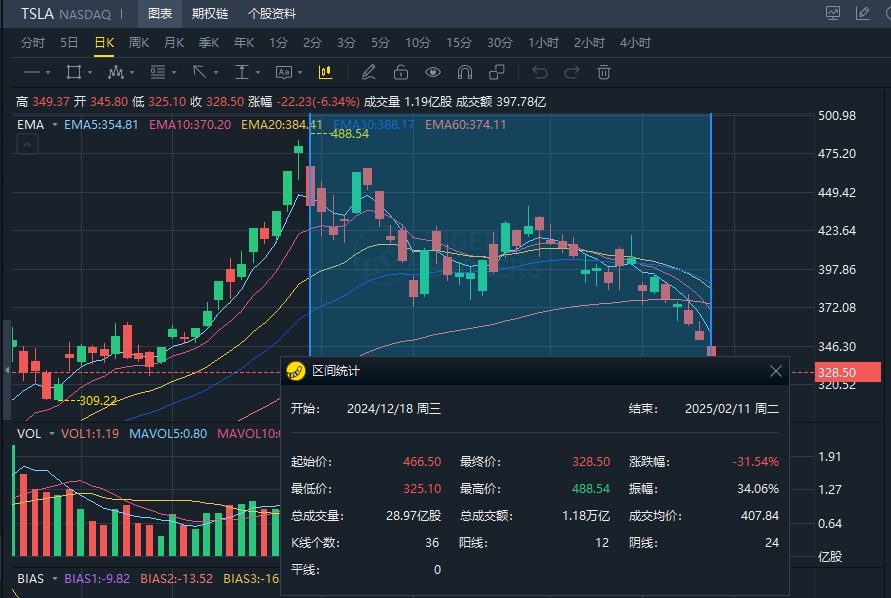Screen dimensions: 891x598
Task: Select the text annotation tool
Action: [x=284, y=72]
